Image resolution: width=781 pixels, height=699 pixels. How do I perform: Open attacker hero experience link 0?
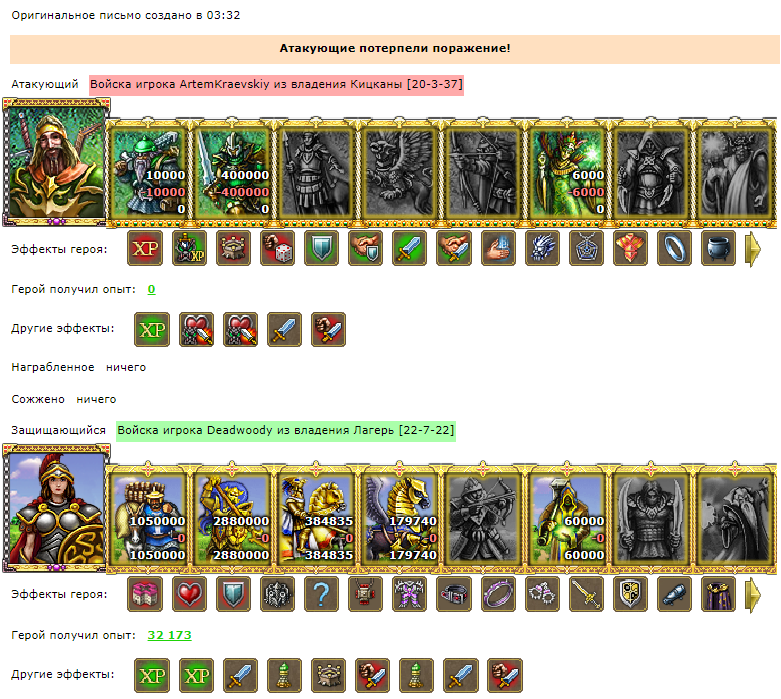tap(151, 289)
